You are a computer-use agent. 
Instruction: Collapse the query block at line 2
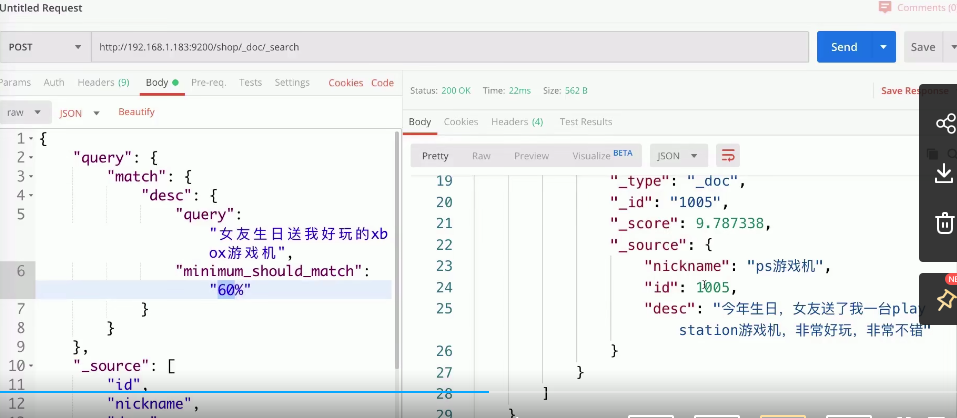[x=31, y=158]
